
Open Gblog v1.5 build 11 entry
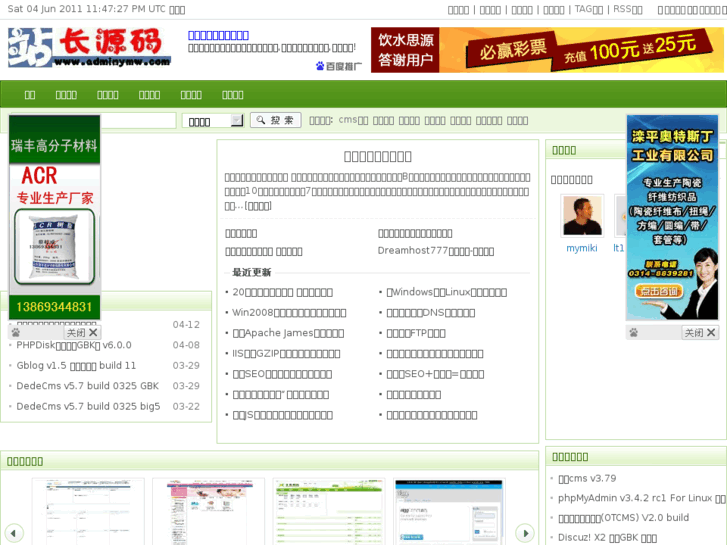pos(76,365)
